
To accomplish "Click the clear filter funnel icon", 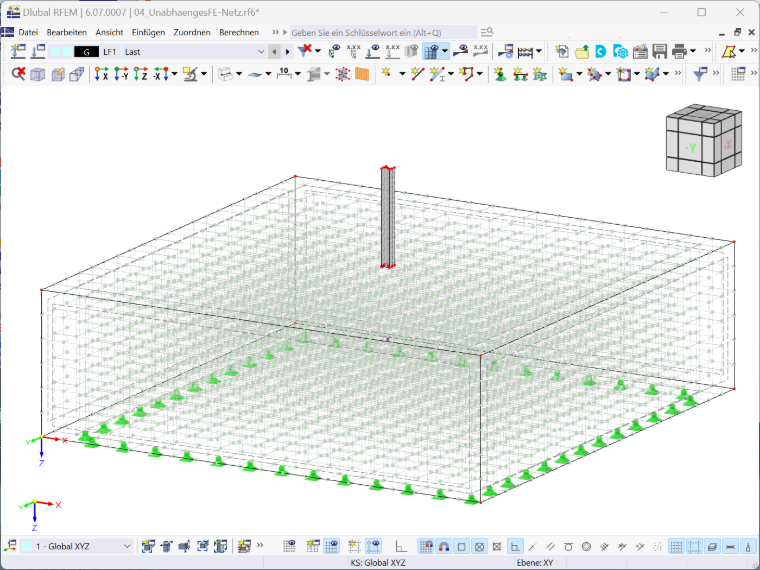I will 305,50.
